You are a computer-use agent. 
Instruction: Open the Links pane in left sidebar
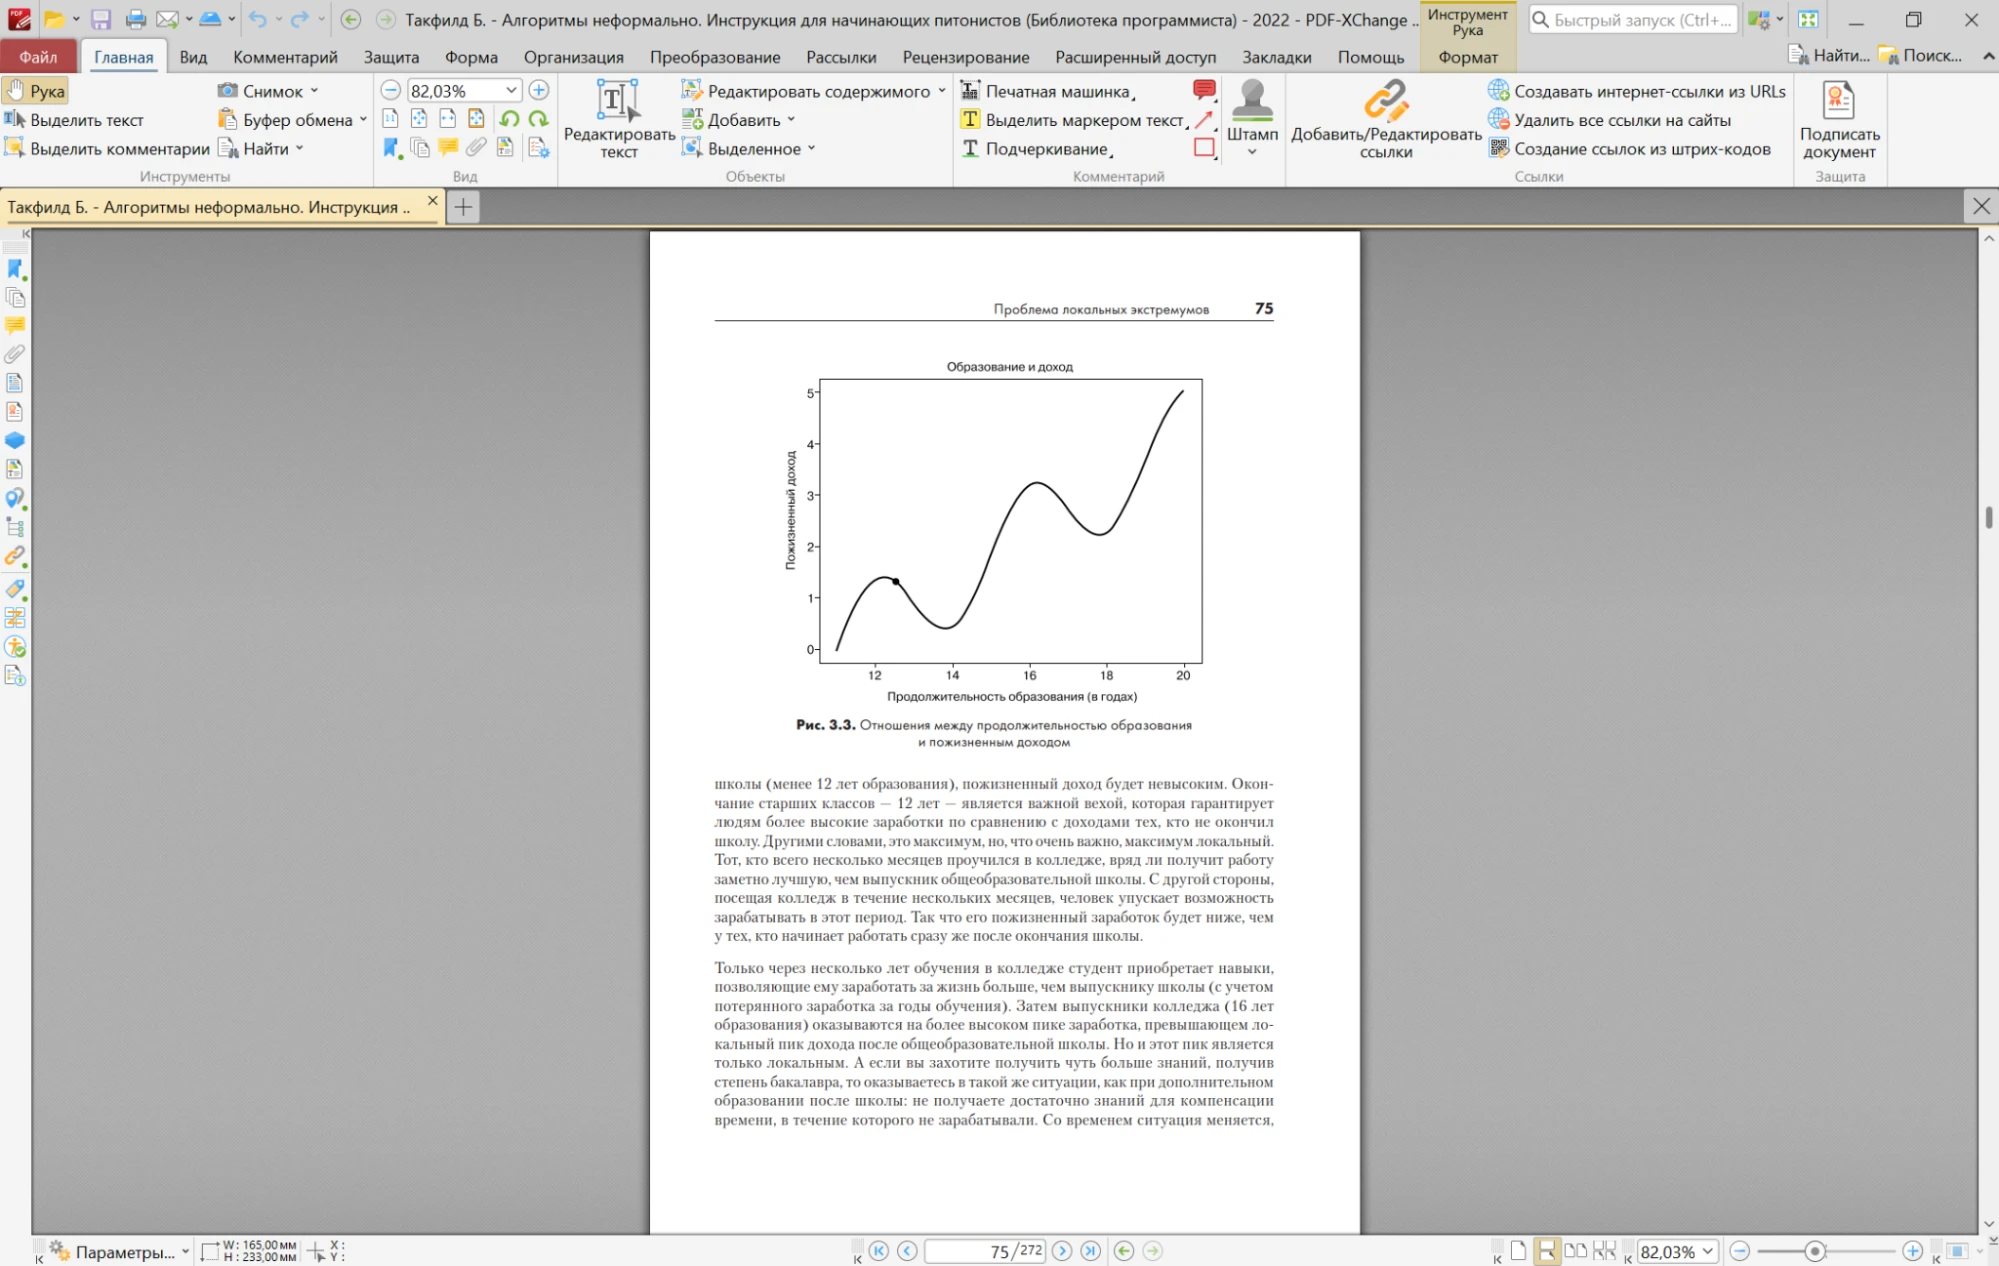15,557
